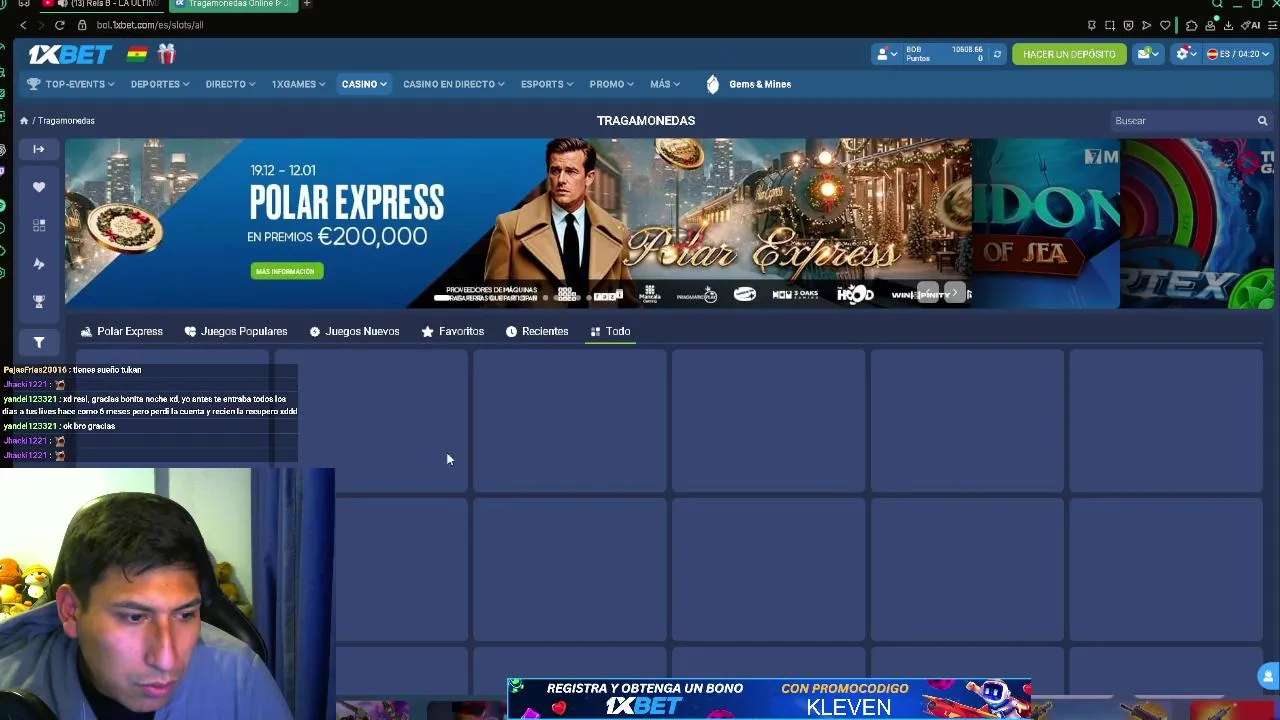Click the search magnifier icon
This screenshot has width=1280, height=720.
(x=1262, y=121)
